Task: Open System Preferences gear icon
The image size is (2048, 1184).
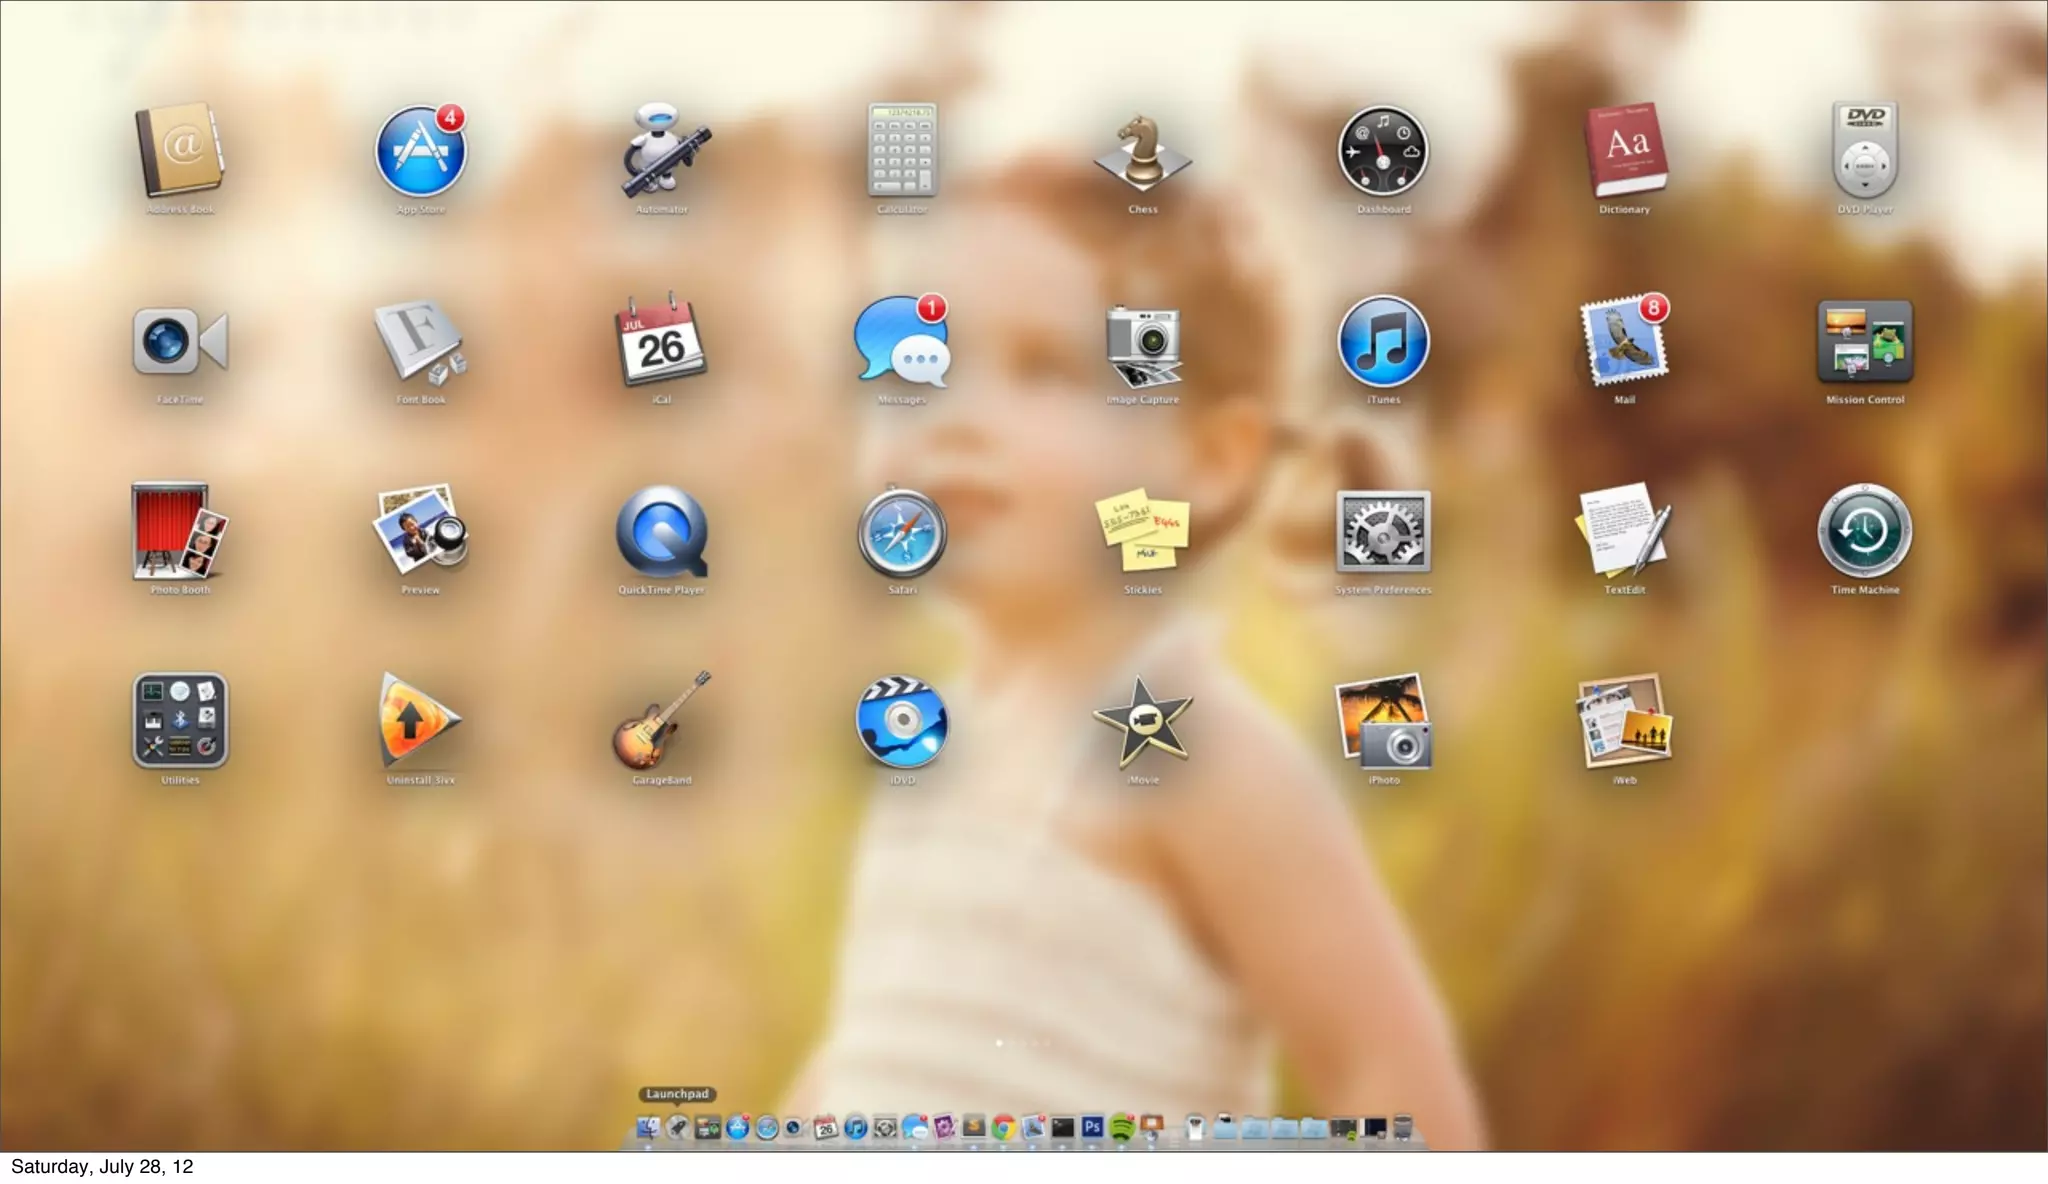Action: point(1383,532)
